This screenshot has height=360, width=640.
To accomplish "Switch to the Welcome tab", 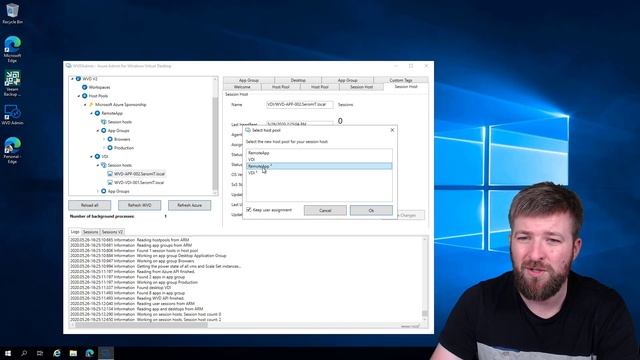I will 242,87.
